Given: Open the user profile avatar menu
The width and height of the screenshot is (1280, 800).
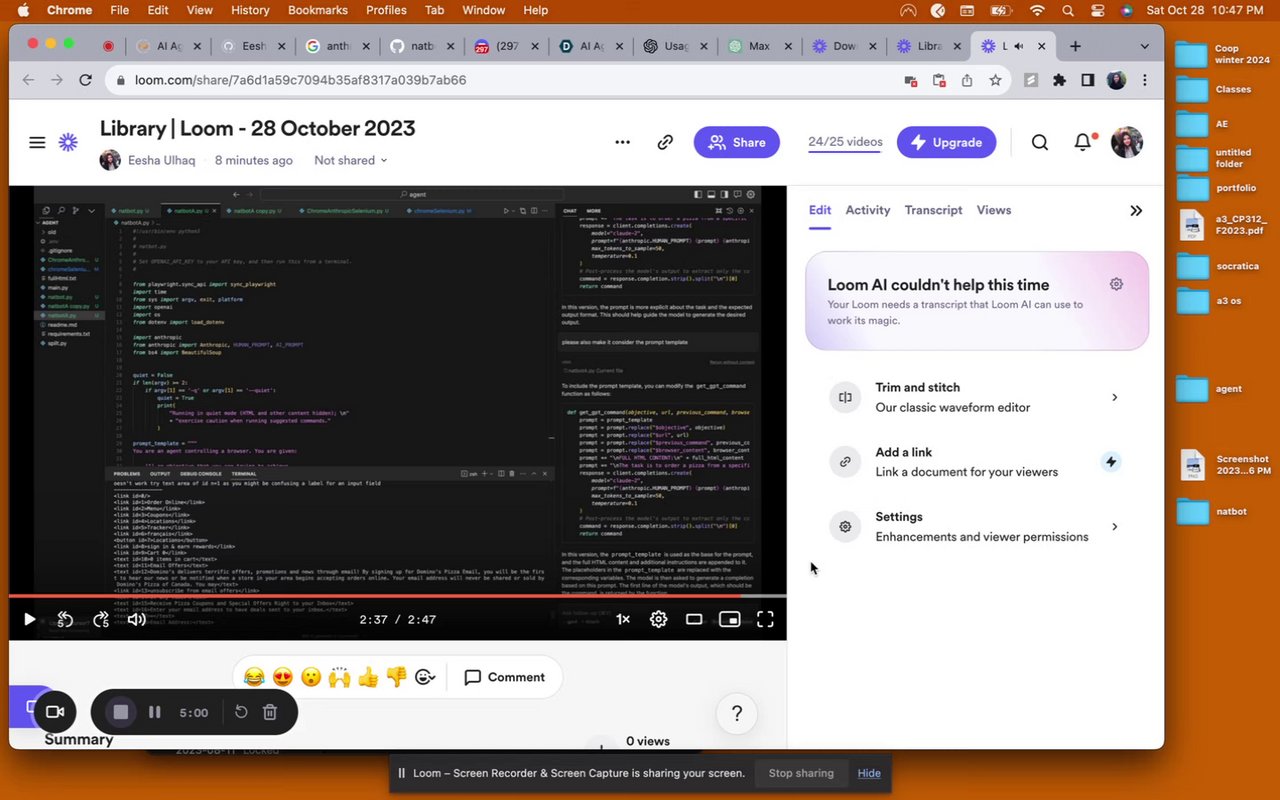Looking at the screenshot, I should [x=1127, y=142].
